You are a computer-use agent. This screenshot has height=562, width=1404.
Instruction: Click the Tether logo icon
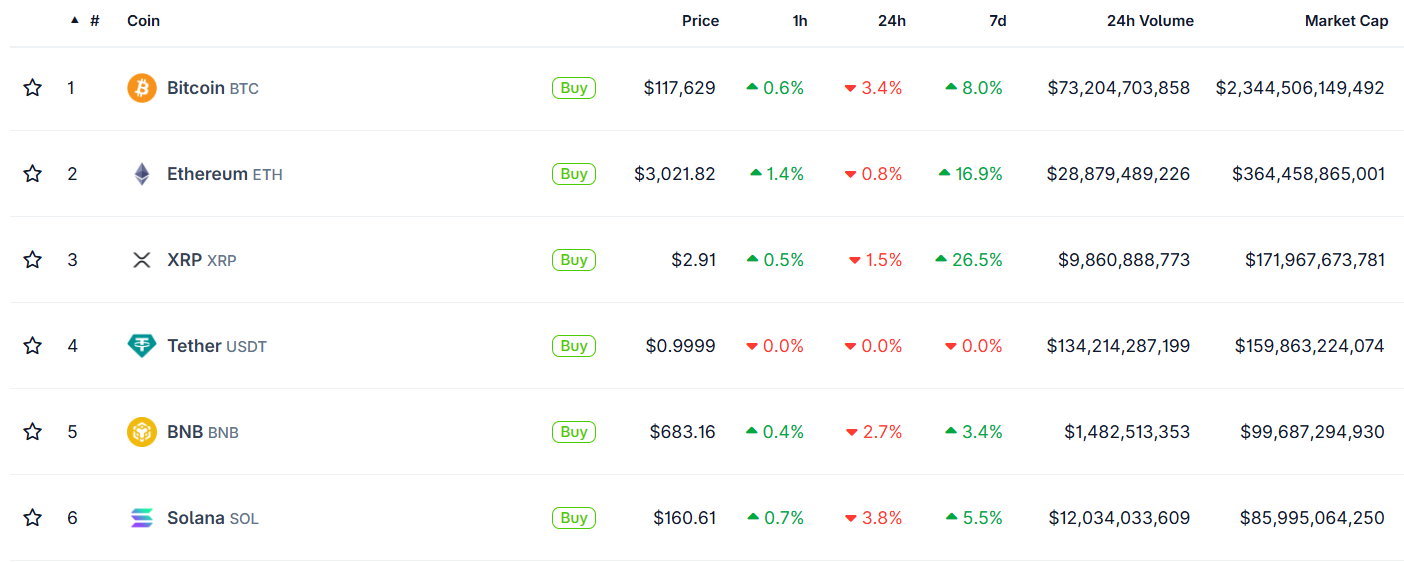(x=142, y=346)
